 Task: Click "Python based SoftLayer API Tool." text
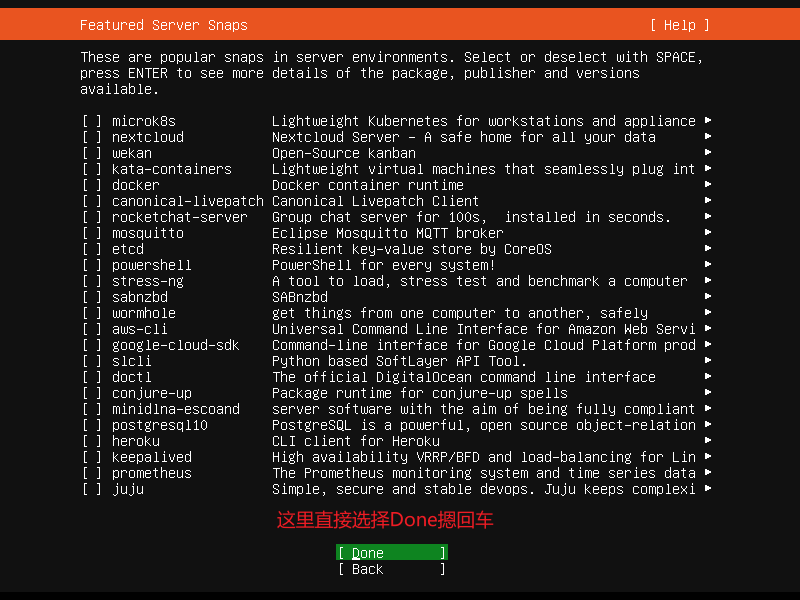(399, 361)
